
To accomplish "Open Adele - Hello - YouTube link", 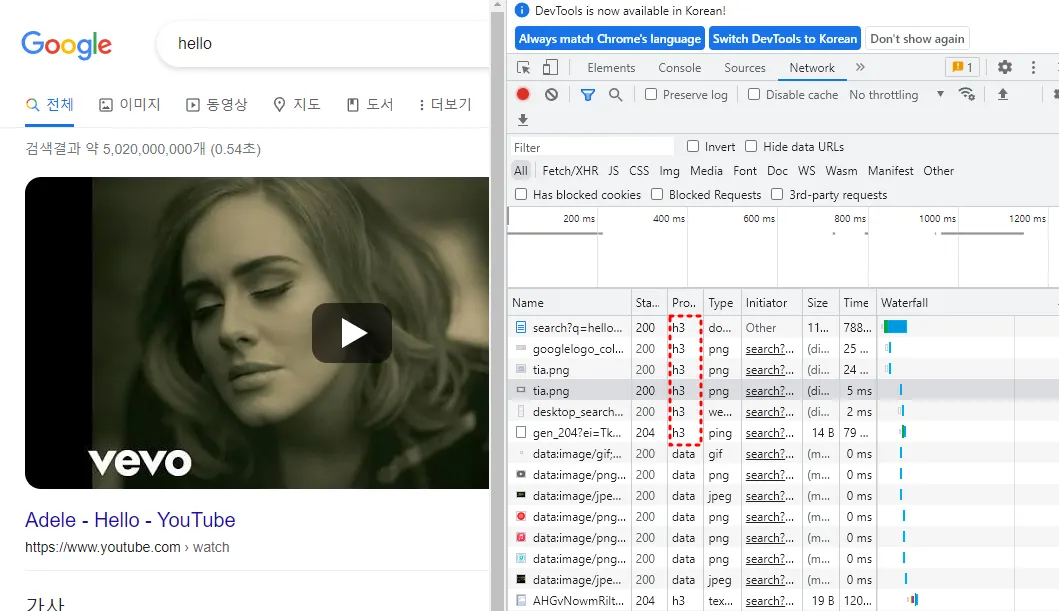I will click(130, 520).
